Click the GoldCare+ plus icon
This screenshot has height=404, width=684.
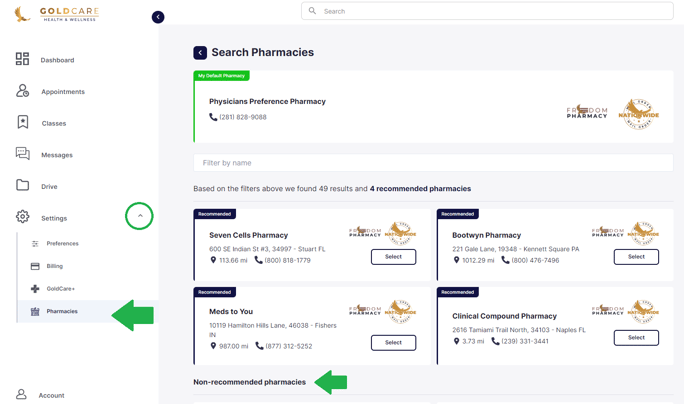(35, 289)
